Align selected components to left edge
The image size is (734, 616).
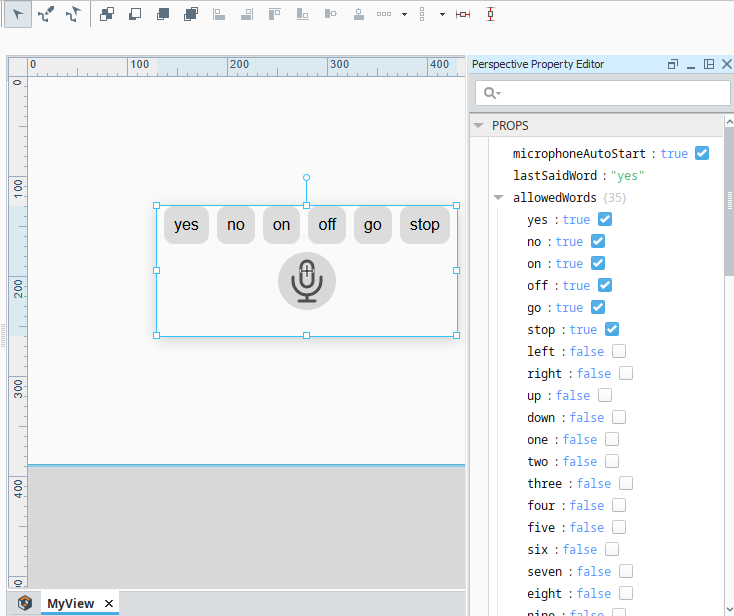click(x=219, y=14)
